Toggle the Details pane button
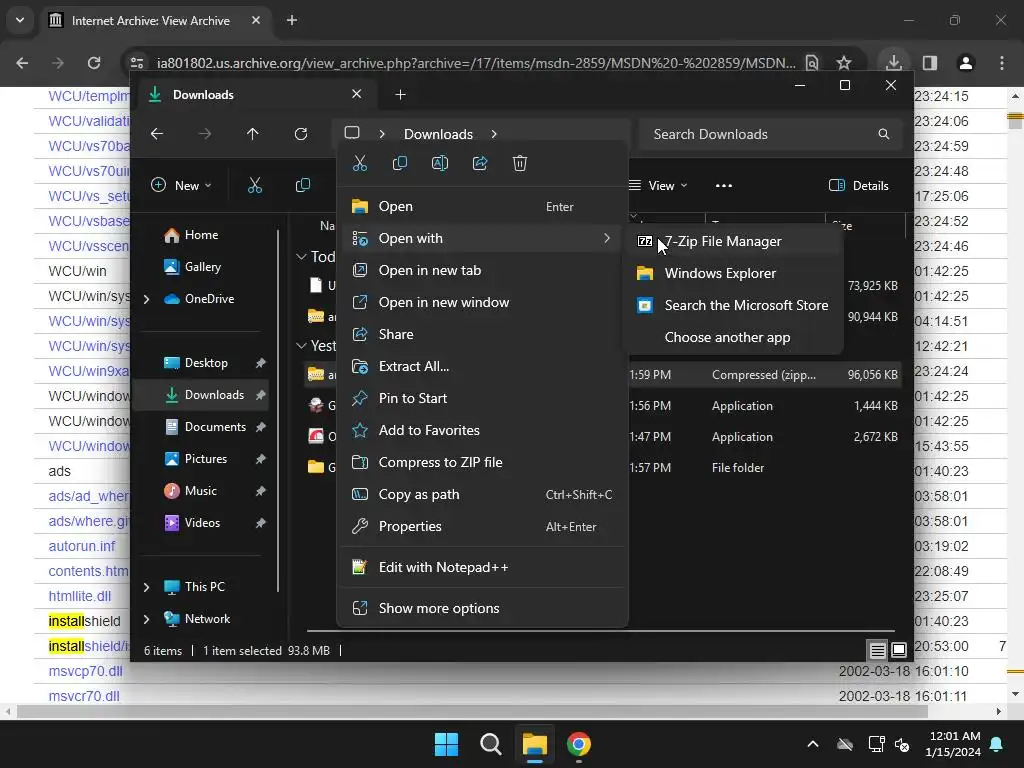Image resolution: width=1024 pixels, height=768 pixels. tap(859, 185)
